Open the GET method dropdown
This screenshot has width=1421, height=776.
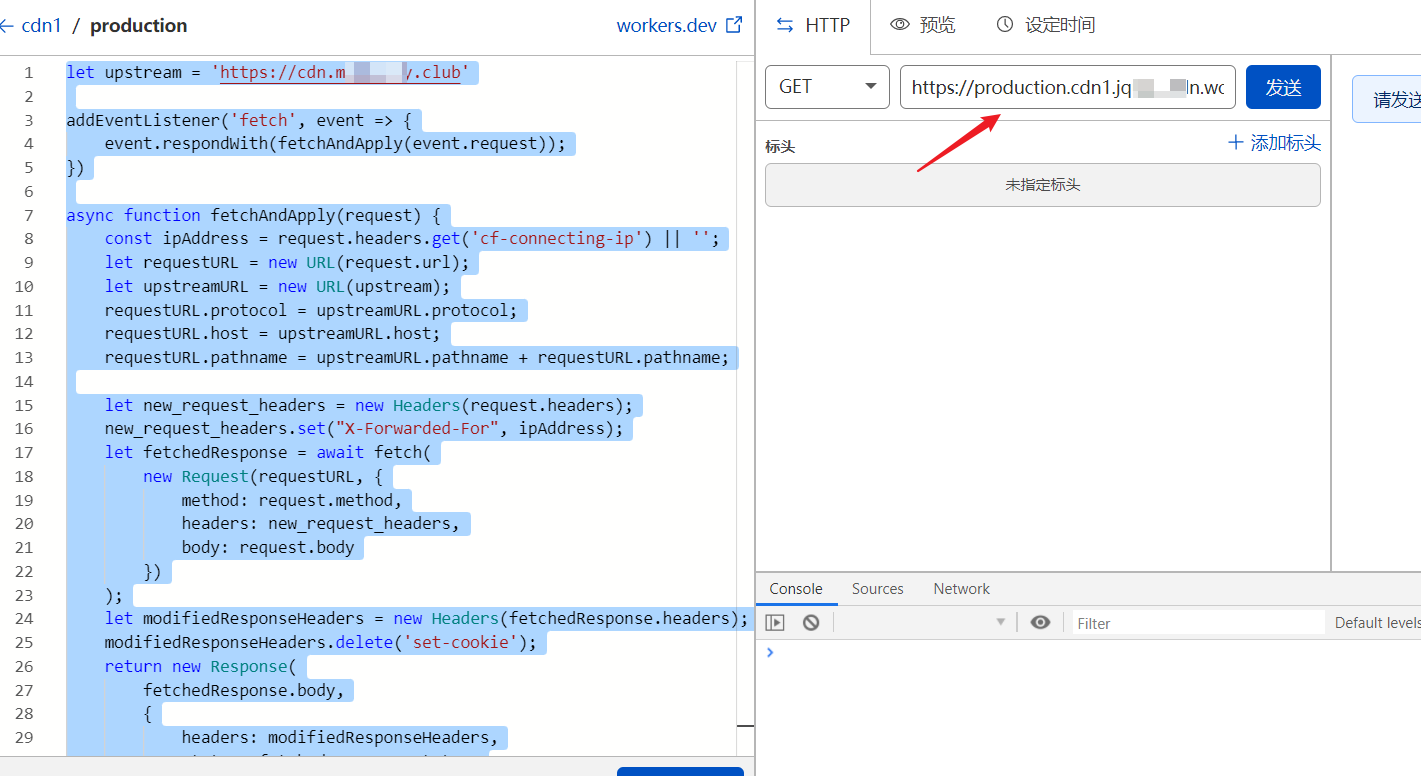point(871,87)
